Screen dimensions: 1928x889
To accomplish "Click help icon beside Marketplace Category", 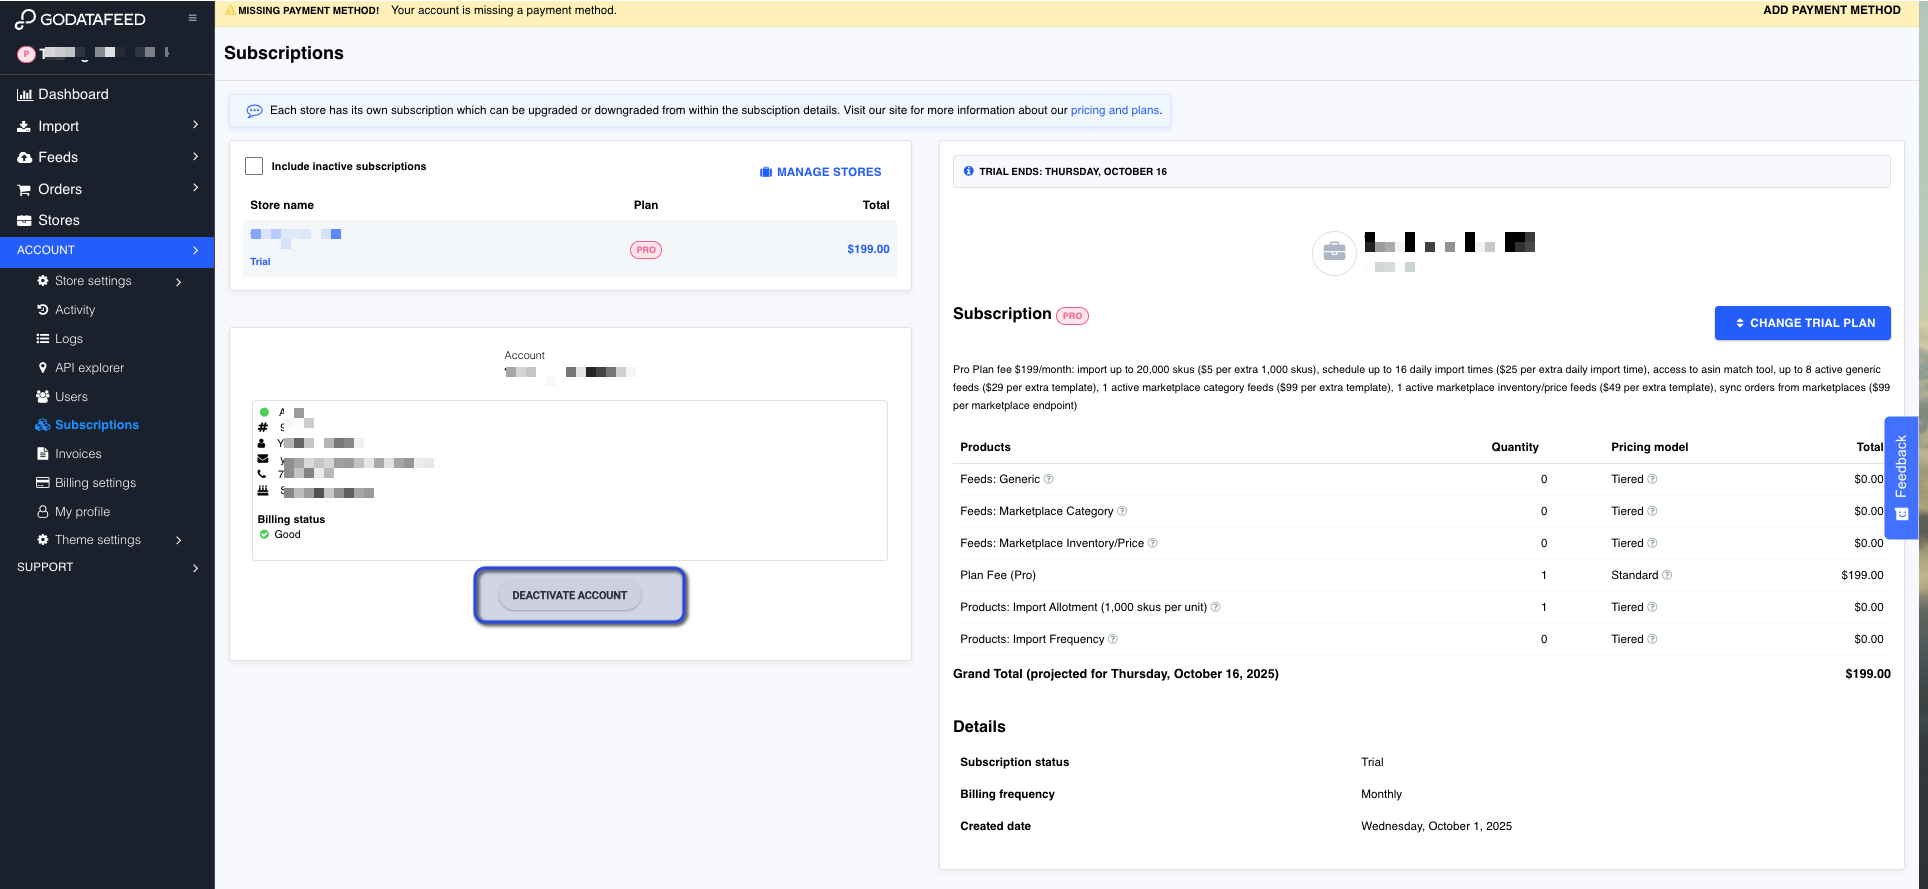I will (1122, 512).
